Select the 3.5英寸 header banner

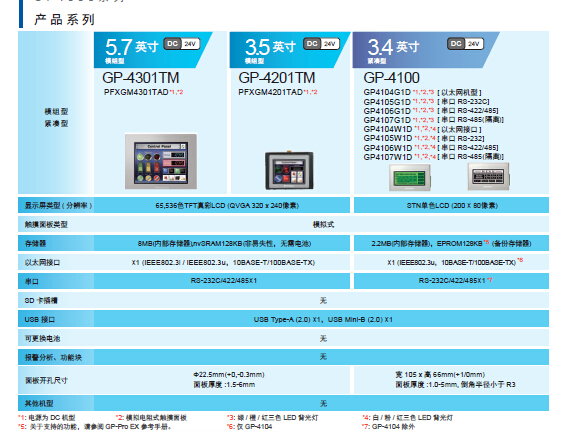point(290,50)
